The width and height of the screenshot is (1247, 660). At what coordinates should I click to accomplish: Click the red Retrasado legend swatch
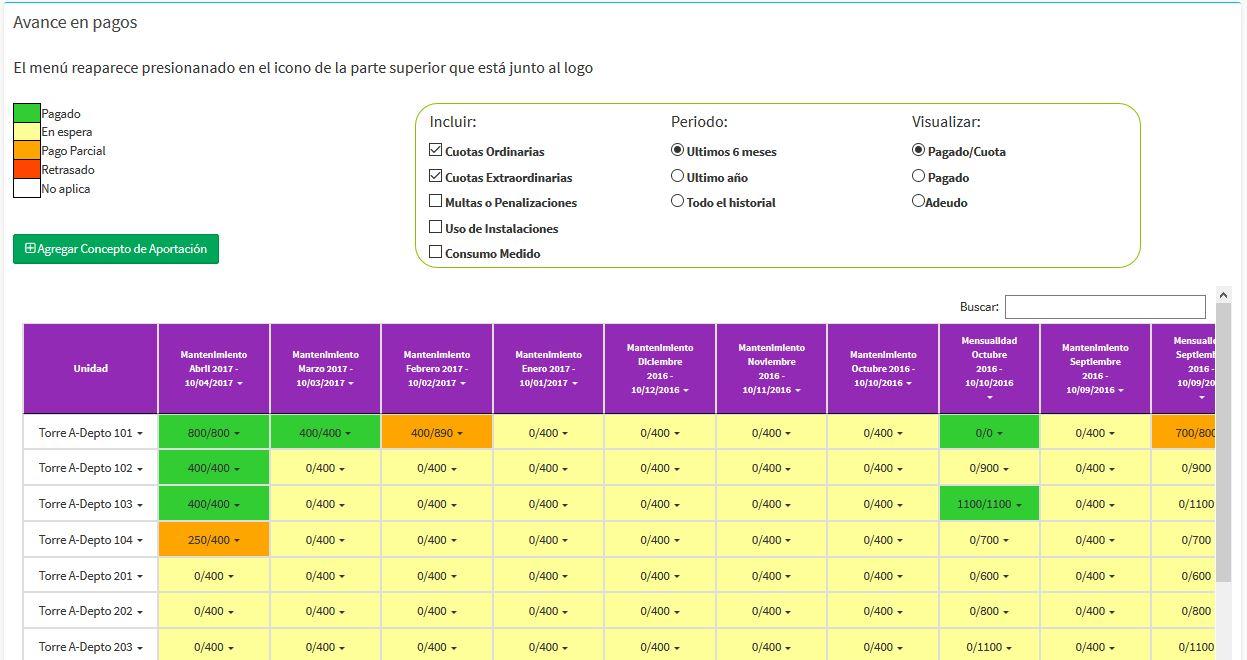click(27, 170)
